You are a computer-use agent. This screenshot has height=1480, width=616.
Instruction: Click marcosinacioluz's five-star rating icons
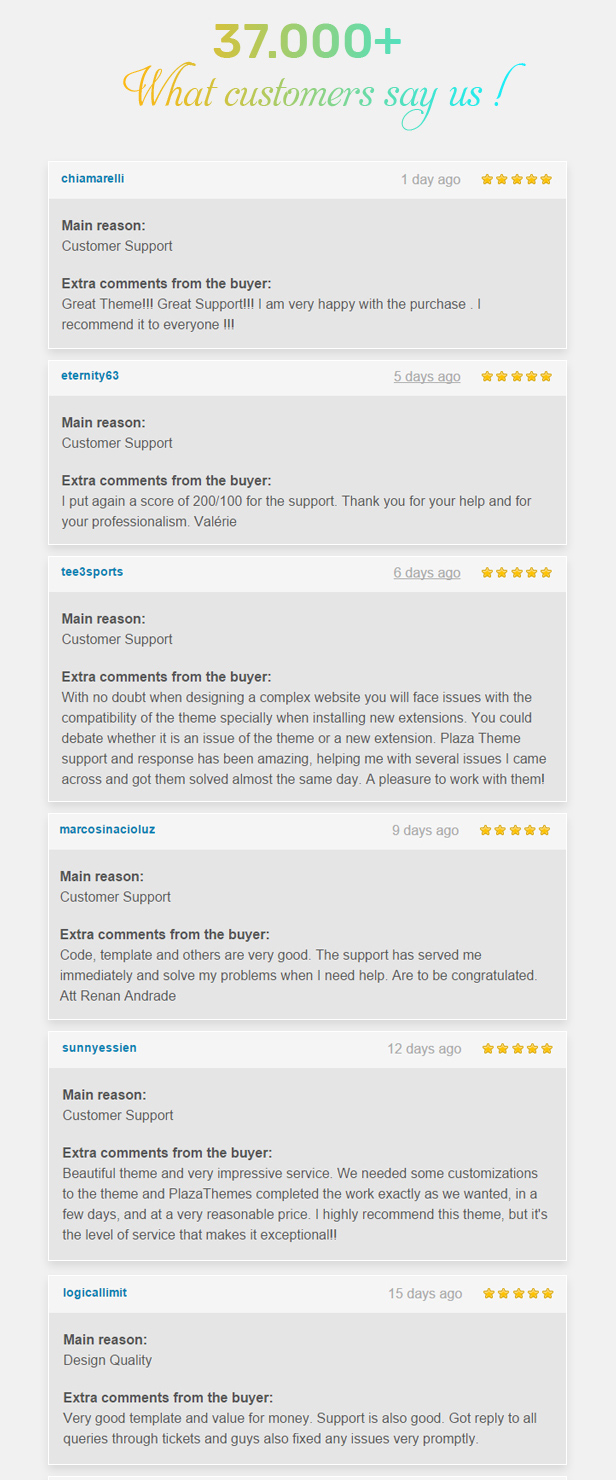point(515,830)
